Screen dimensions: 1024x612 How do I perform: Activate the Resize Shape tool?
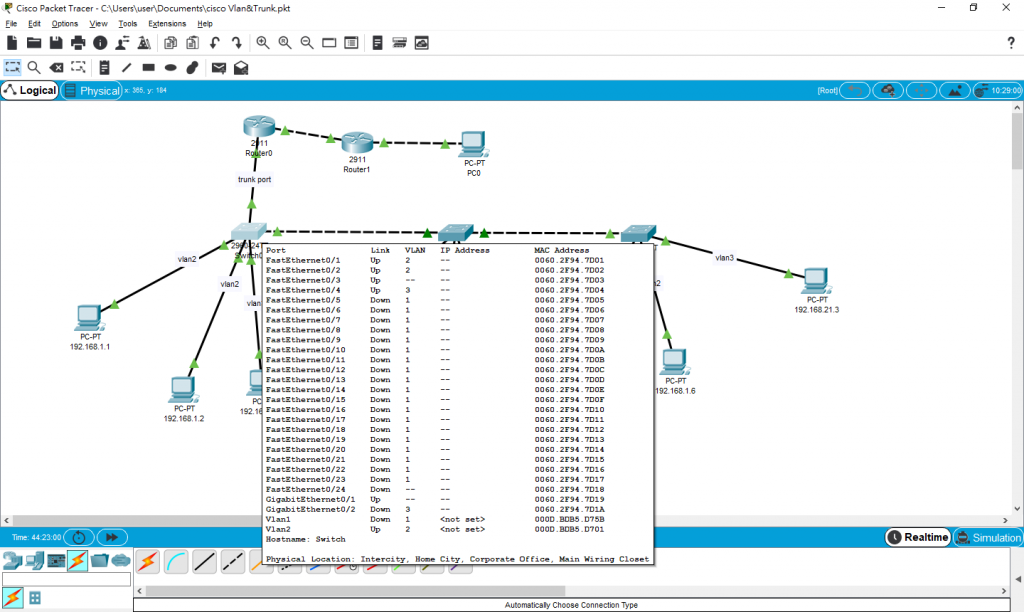(78, 67)
